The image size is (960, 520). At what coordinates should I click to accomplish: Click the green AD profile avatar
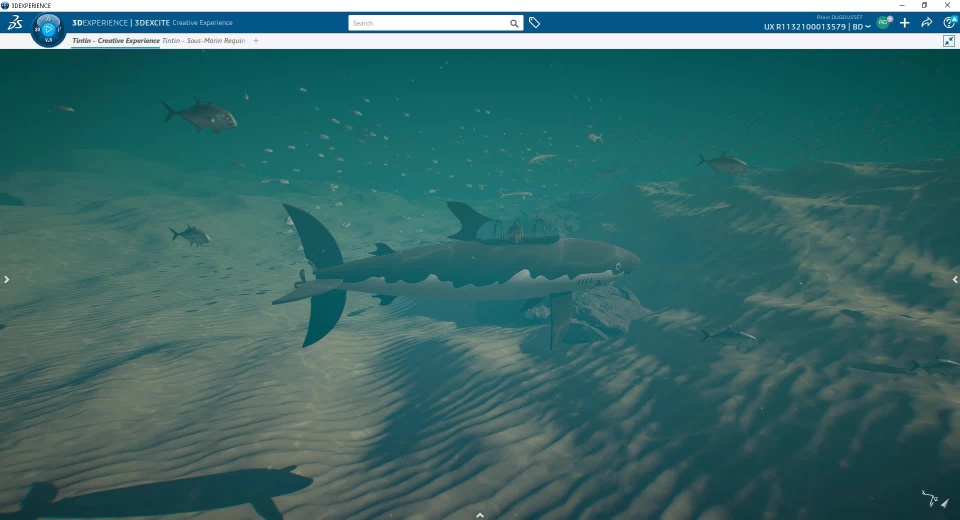coord(883,22)
